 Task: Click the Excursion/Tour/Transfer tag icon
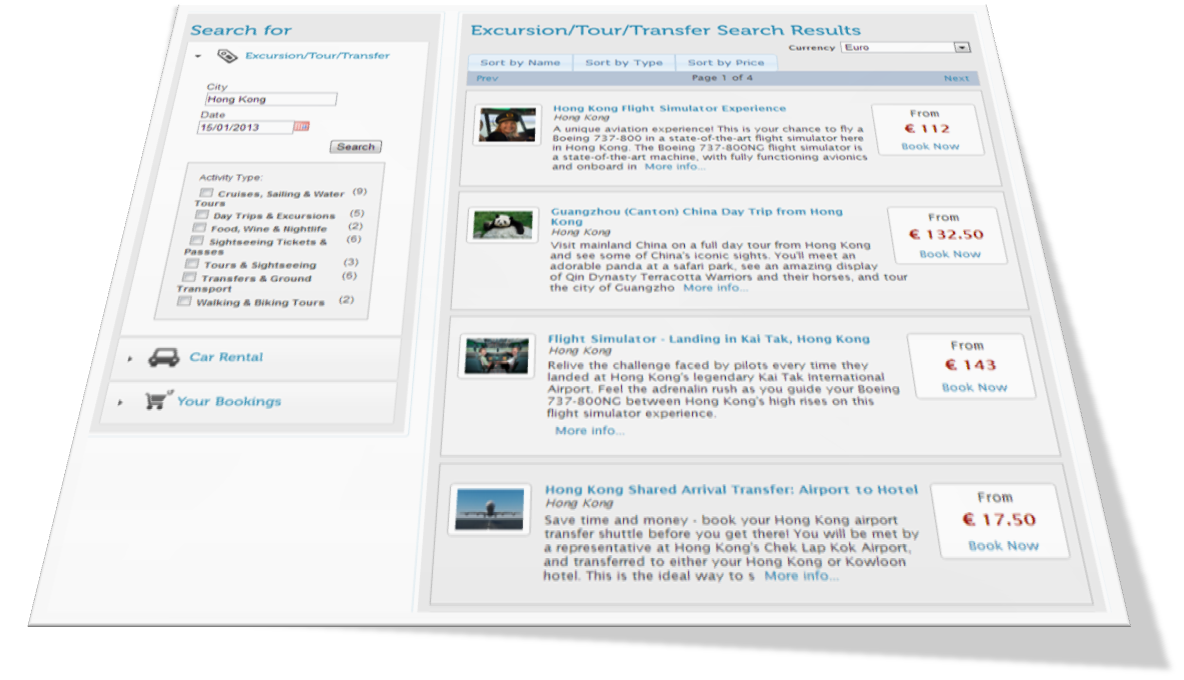click(227, 56)
